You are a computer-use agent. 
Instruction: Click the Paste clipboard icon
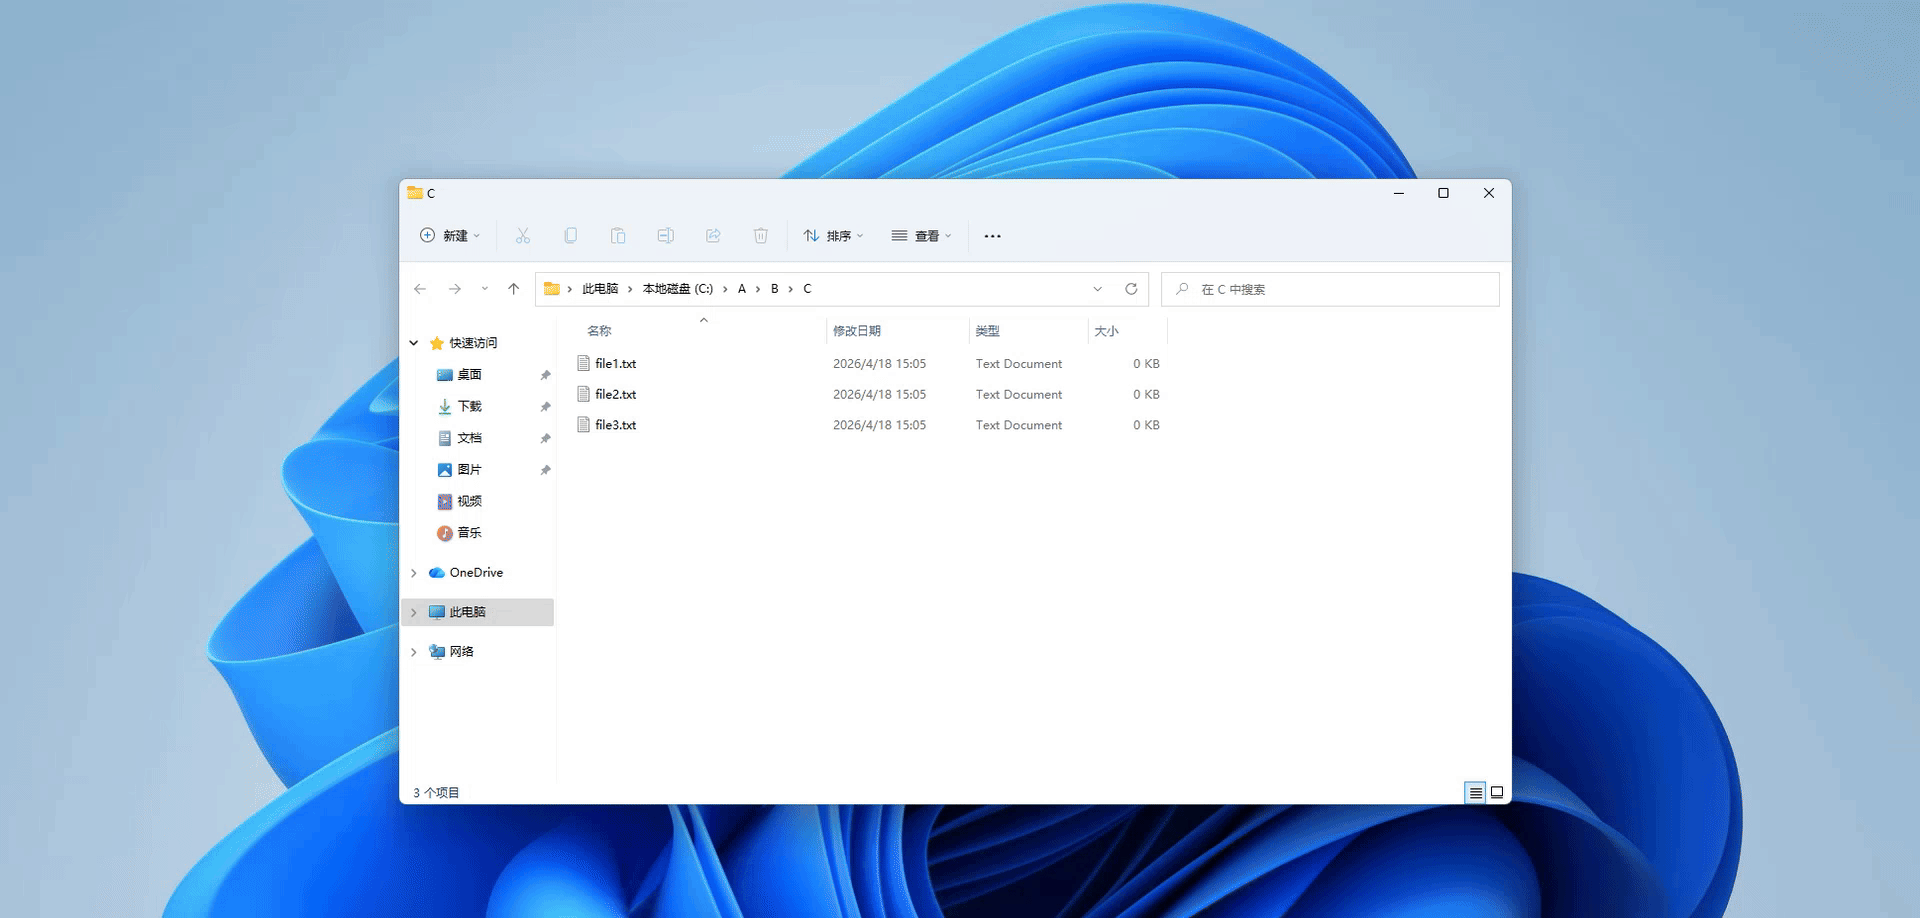tap(618, 236)
